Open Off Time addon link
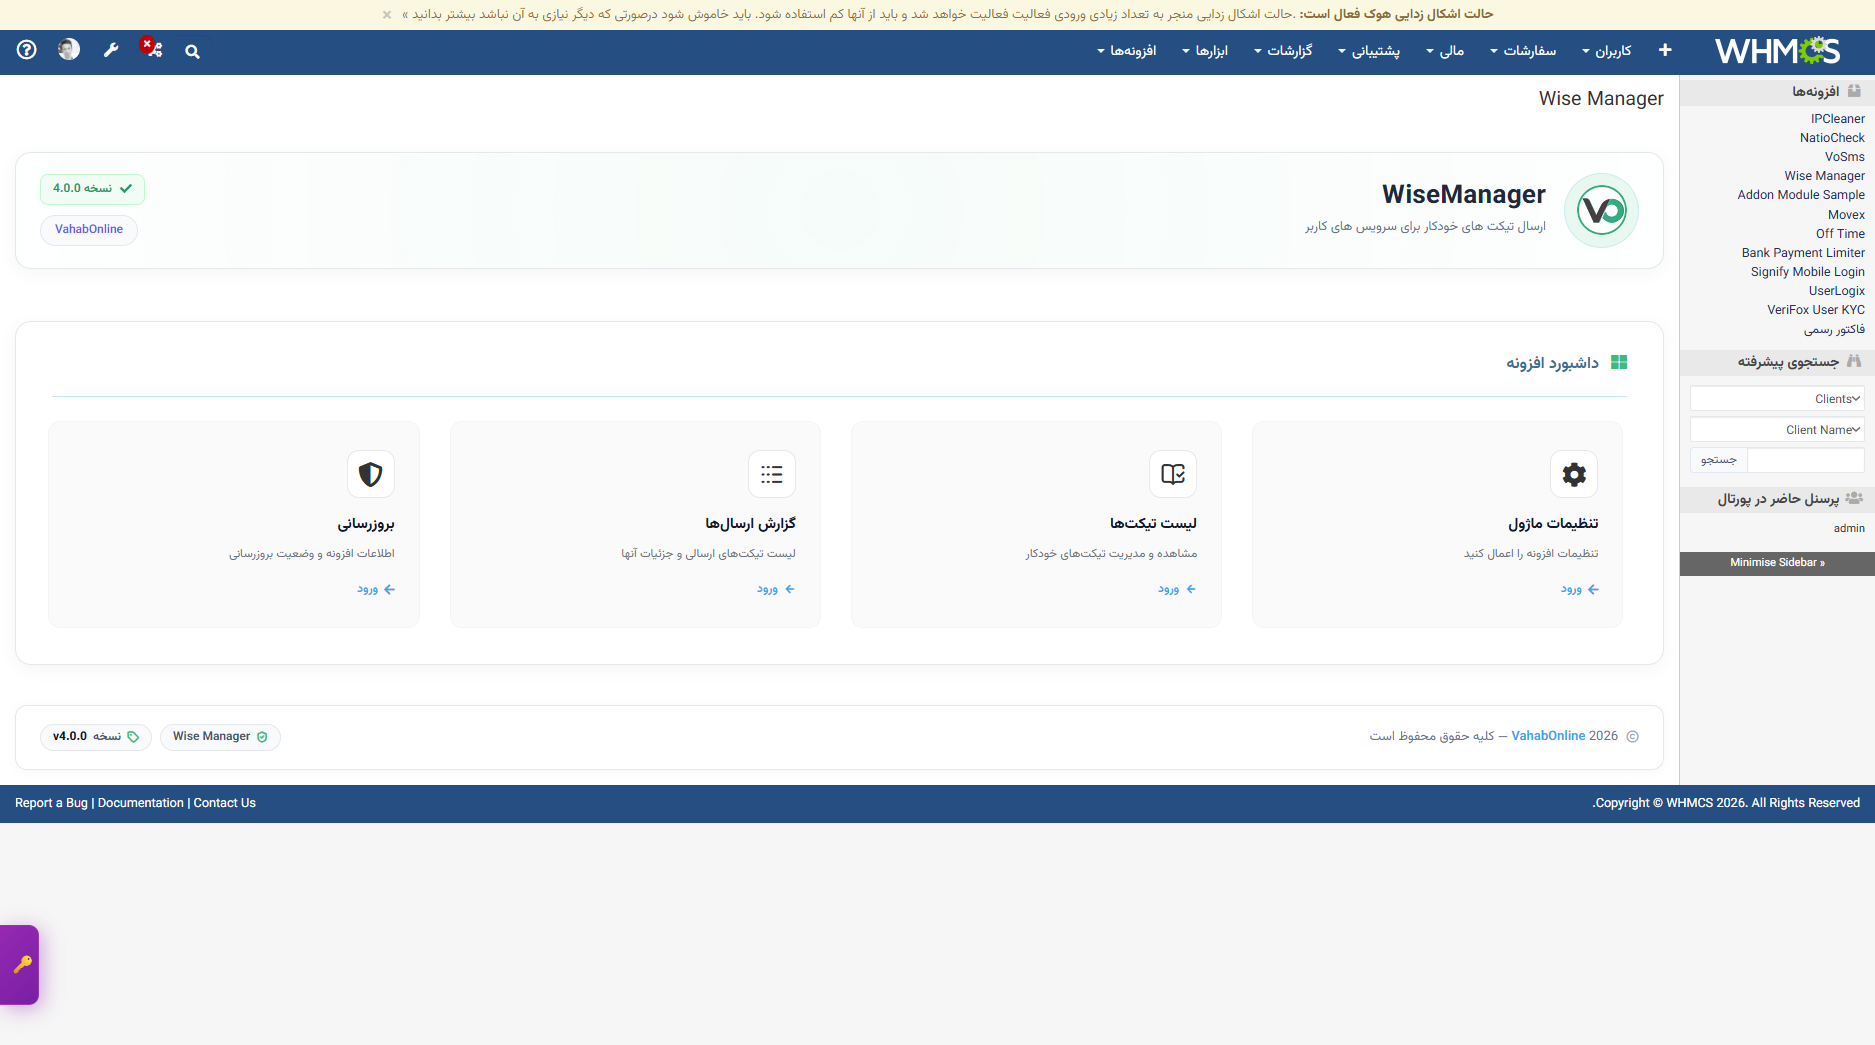 [1841, 234]
